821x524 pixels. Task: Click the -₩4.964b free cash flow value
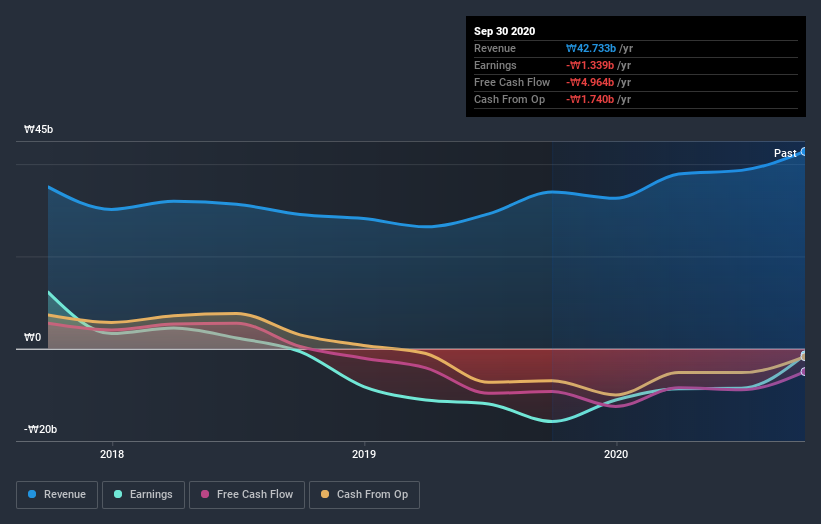point(590,82)
